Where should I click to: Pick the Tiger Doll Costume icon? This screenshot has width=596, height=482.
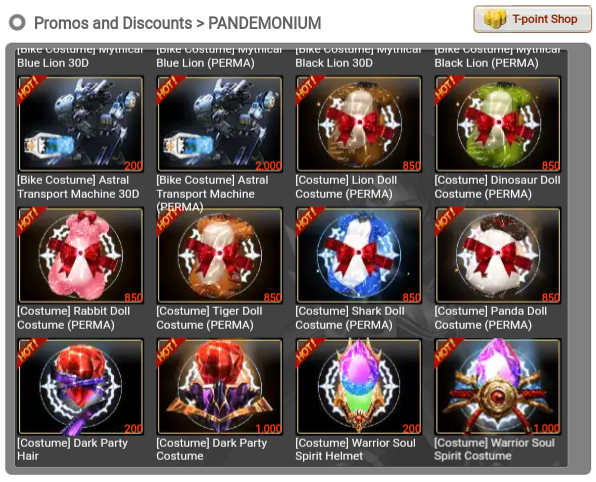219,255
